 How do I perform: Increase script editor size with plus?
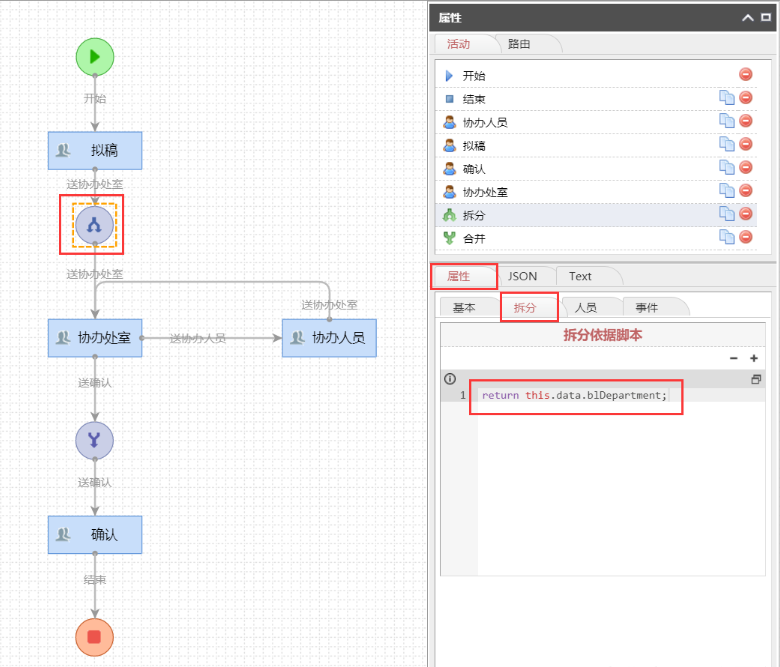click(754, 358)
